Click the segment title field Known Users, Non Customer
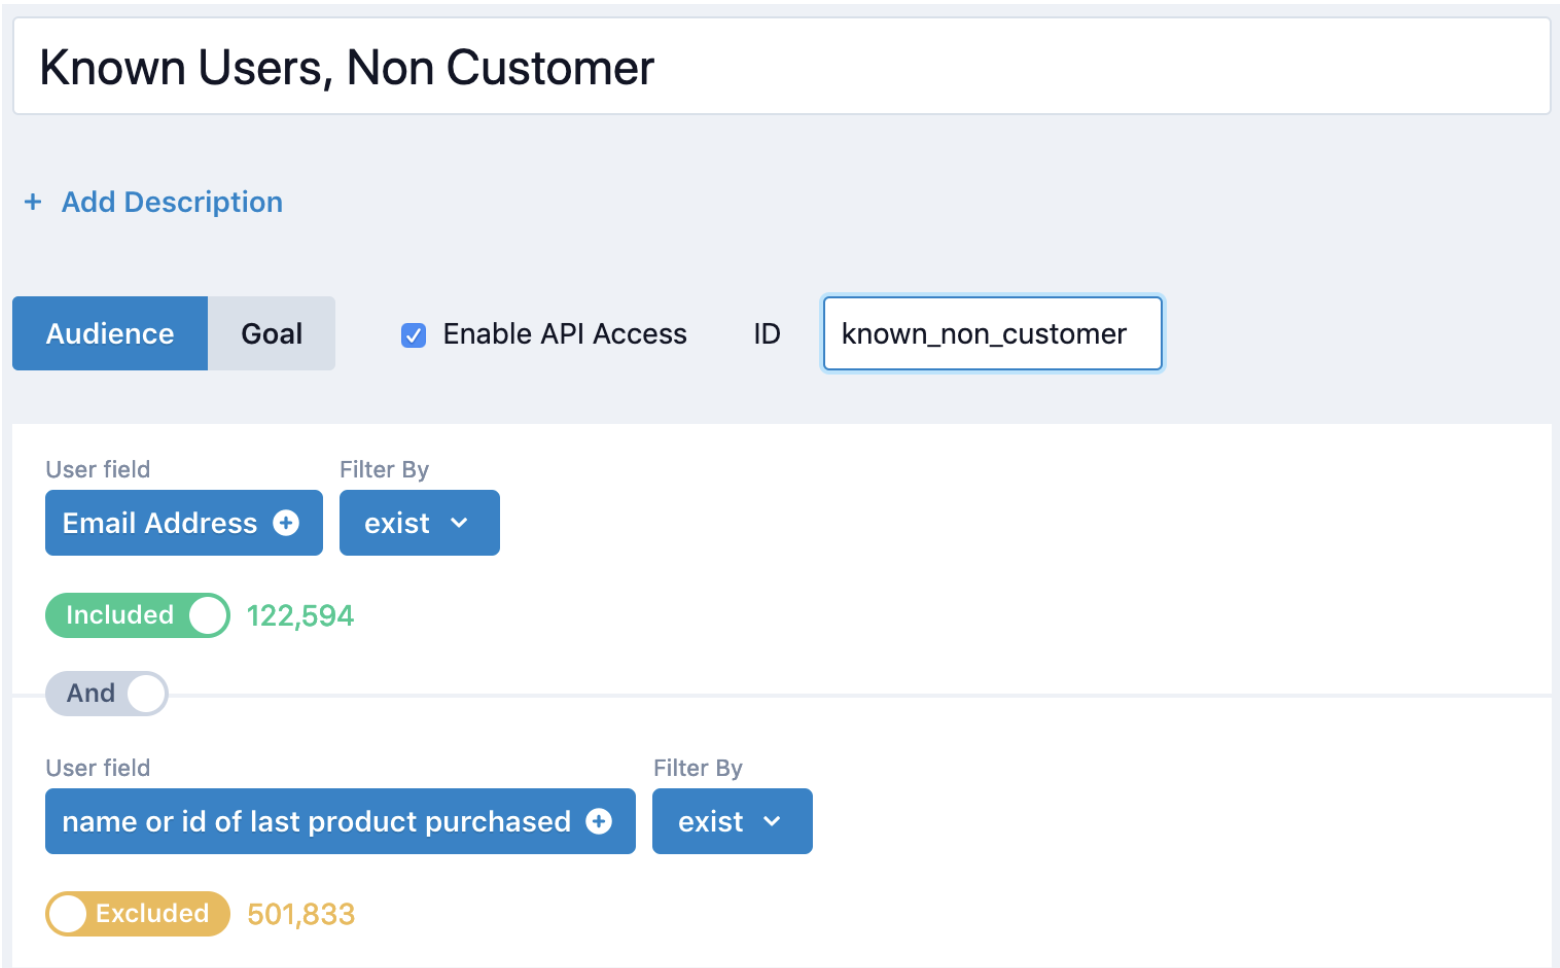 (780, 68)
